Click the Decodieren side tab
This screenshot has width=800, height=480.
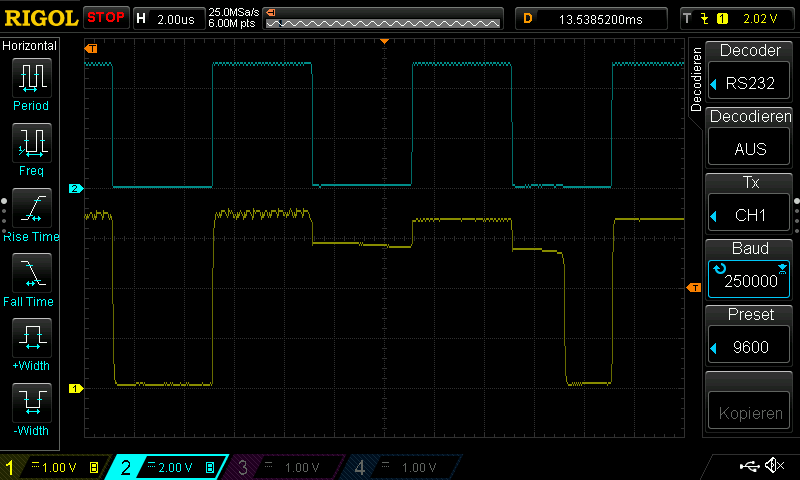pyautogui.click(x=696, y=85)
